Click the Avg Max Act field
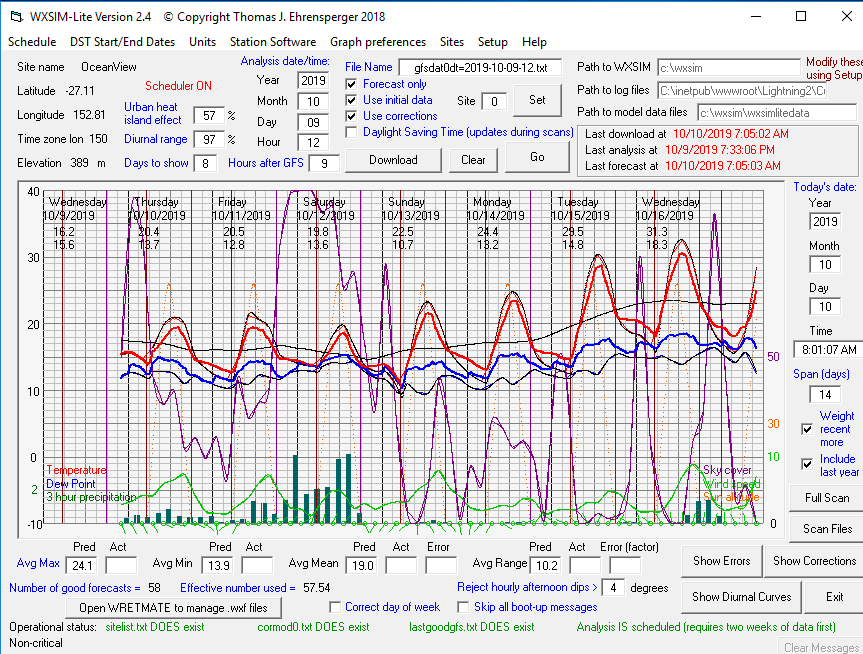863x654 pixels. click(121, 565)
